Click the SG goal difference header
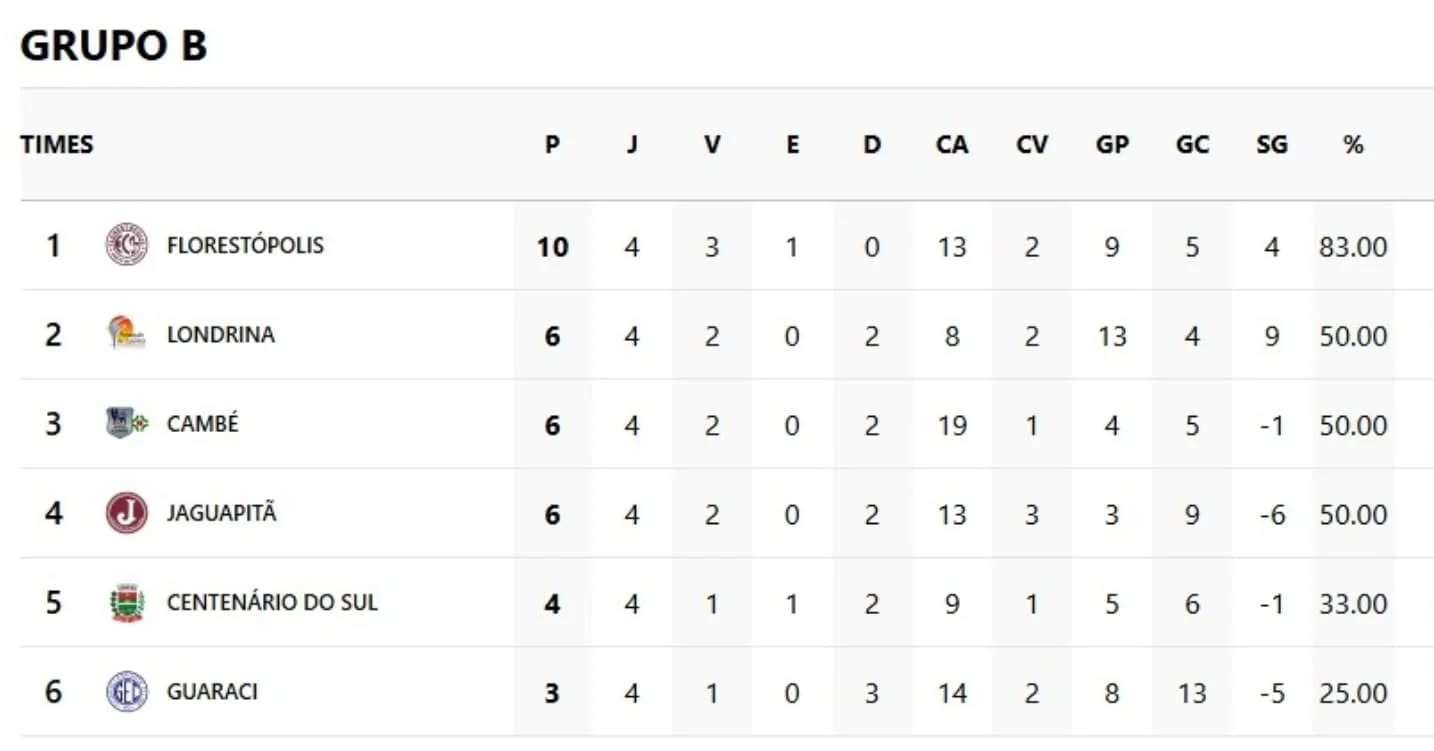Screen dimensions: 1434x751 pos(1272,145)
